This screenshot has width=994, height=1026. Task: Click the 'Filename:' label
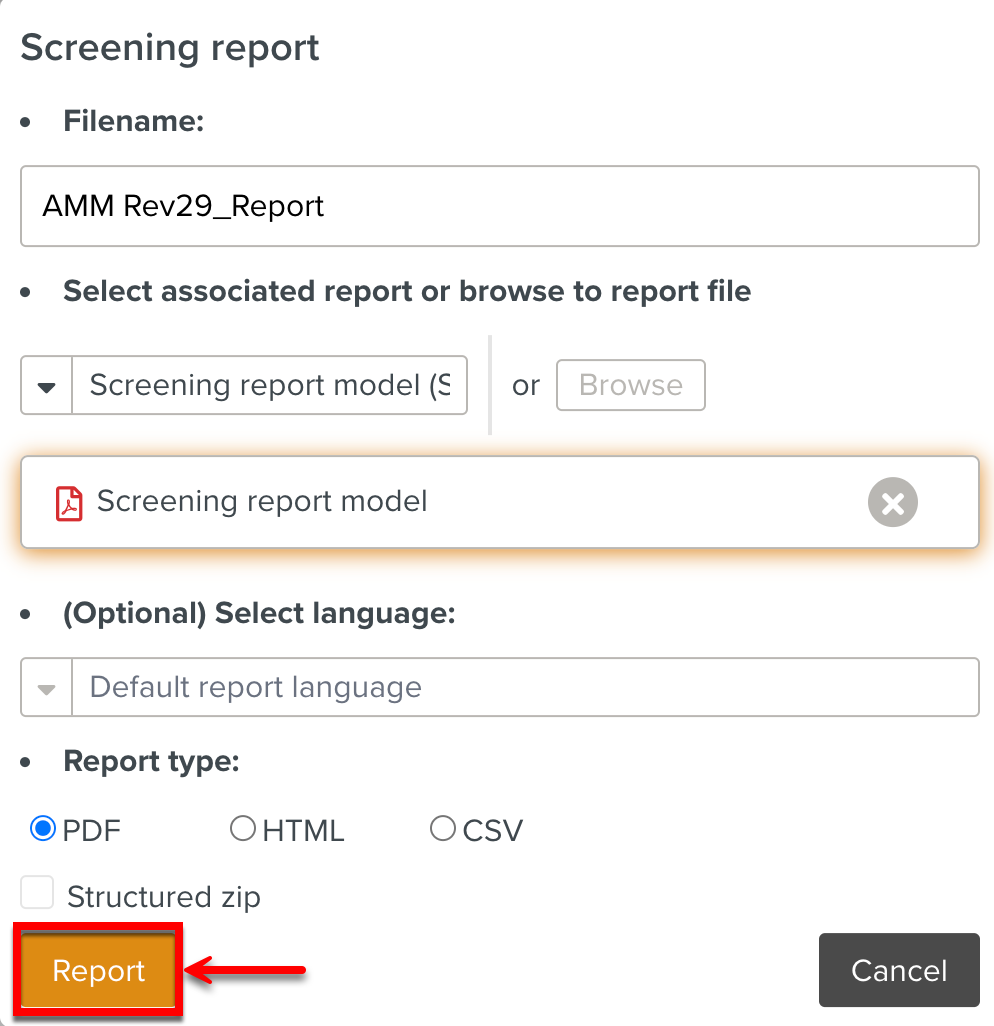point(133,122)
